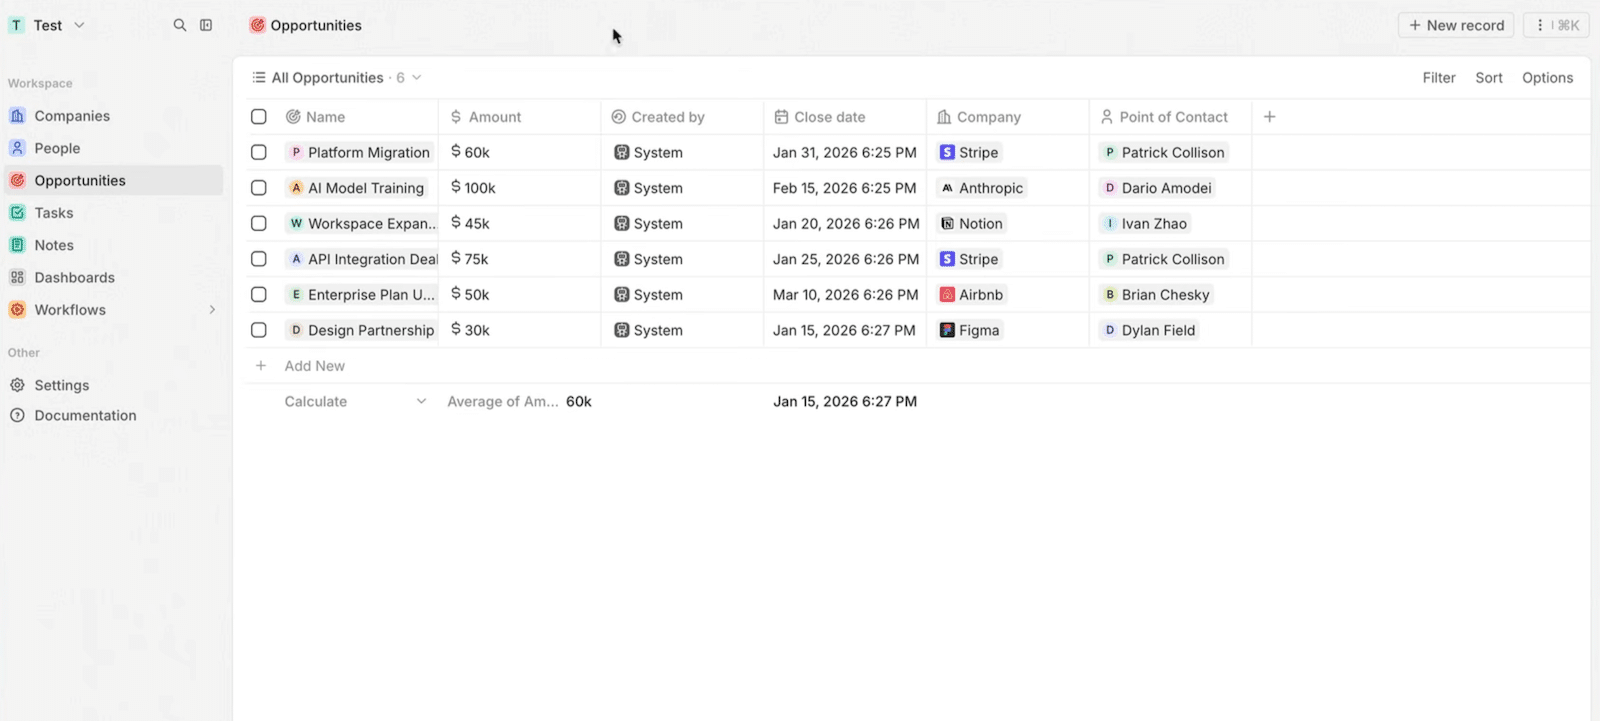Viewport: 1600px width, 721px height.
Task: Click the Notion logo icon
Action: 947,224
